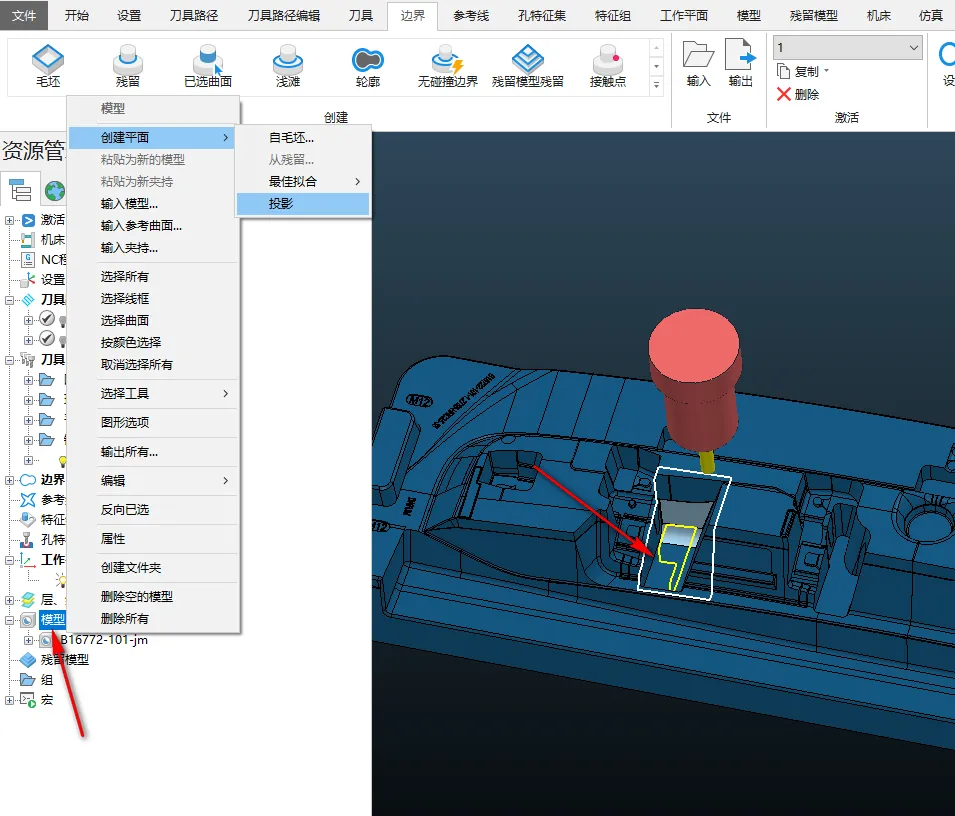Select the 残留 rest boundary icon

(128, 60)
